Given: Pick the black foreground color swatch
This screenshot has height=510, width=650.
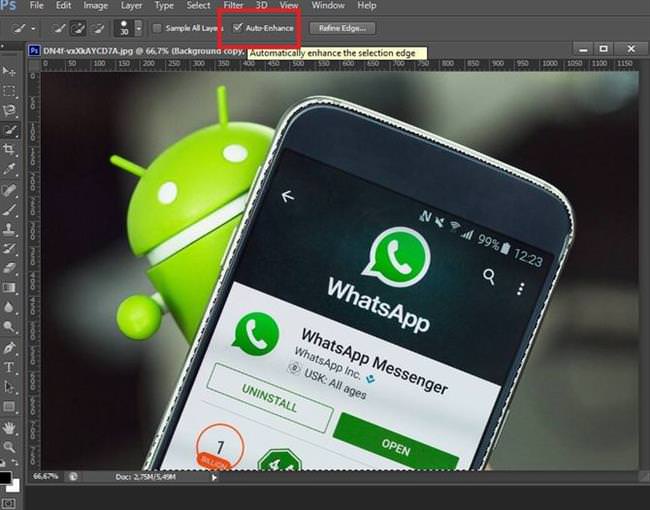Looking at the screenshot, I should (4, 478).
